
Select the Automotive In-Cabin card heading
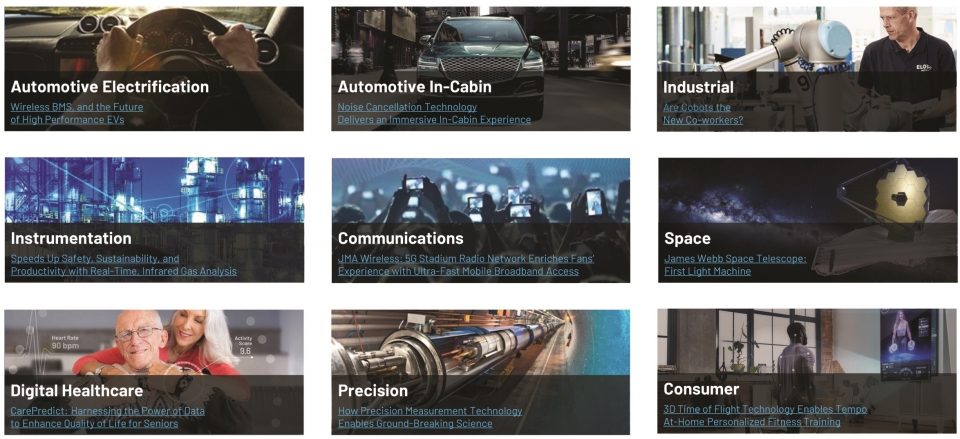[x=414, y=86]
